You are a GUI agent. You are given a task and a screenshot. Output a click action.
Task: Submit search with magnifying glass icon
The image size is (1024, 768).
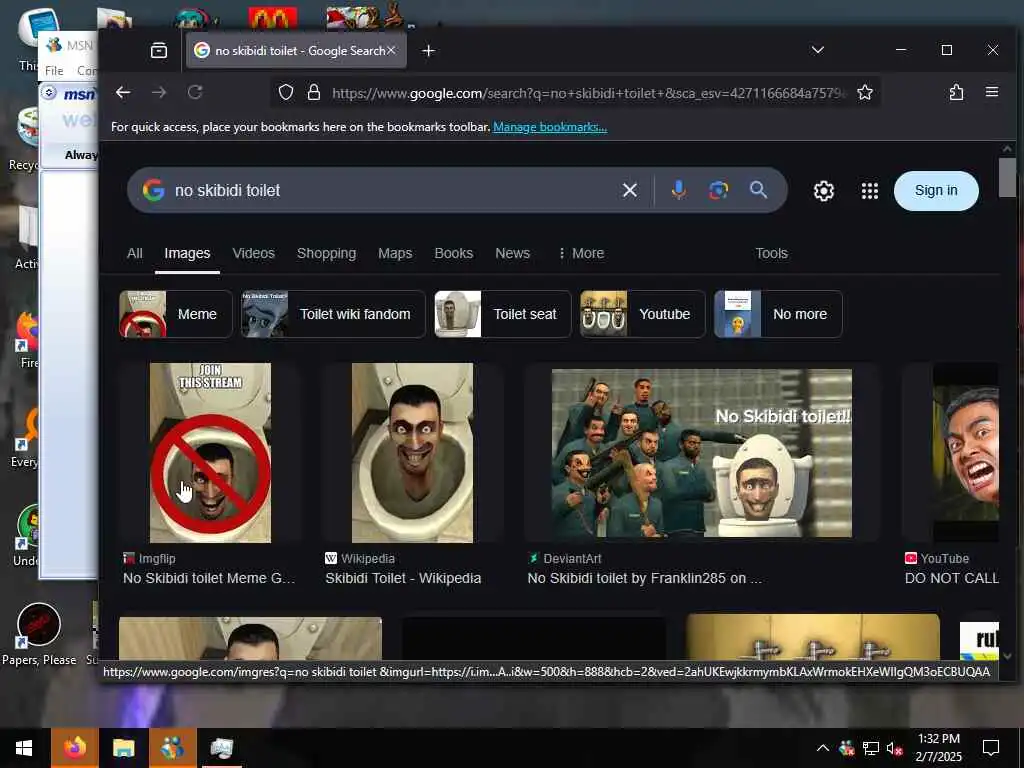(x=758, y=190)
